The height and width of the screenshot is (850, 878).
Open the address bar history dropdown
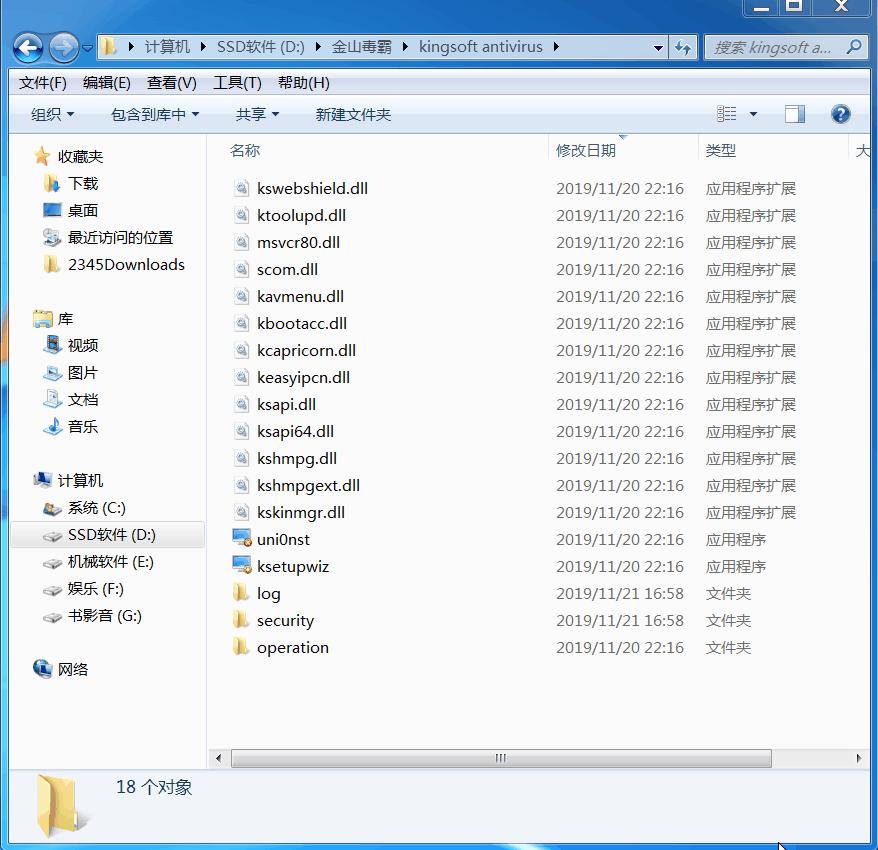(658, 48)
